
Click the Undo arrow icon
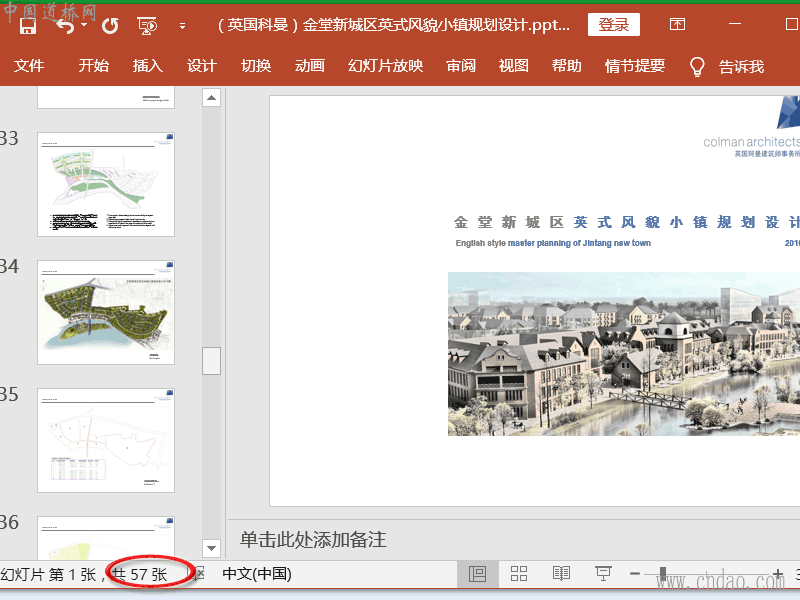point(65,25)
